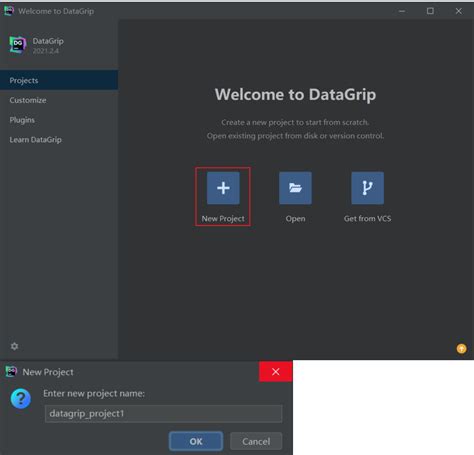The image size is (474, 455).
Task: Click the Get from VCS label
Action: (367, 219)
